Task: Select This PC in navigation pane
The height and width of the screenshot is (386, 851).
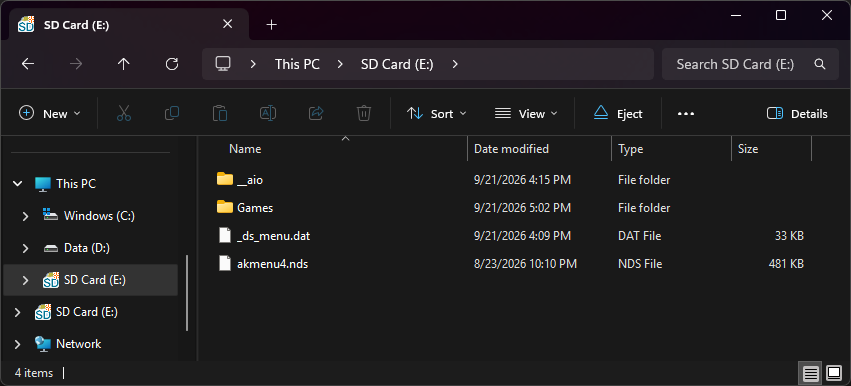Action: coord(76,184)
